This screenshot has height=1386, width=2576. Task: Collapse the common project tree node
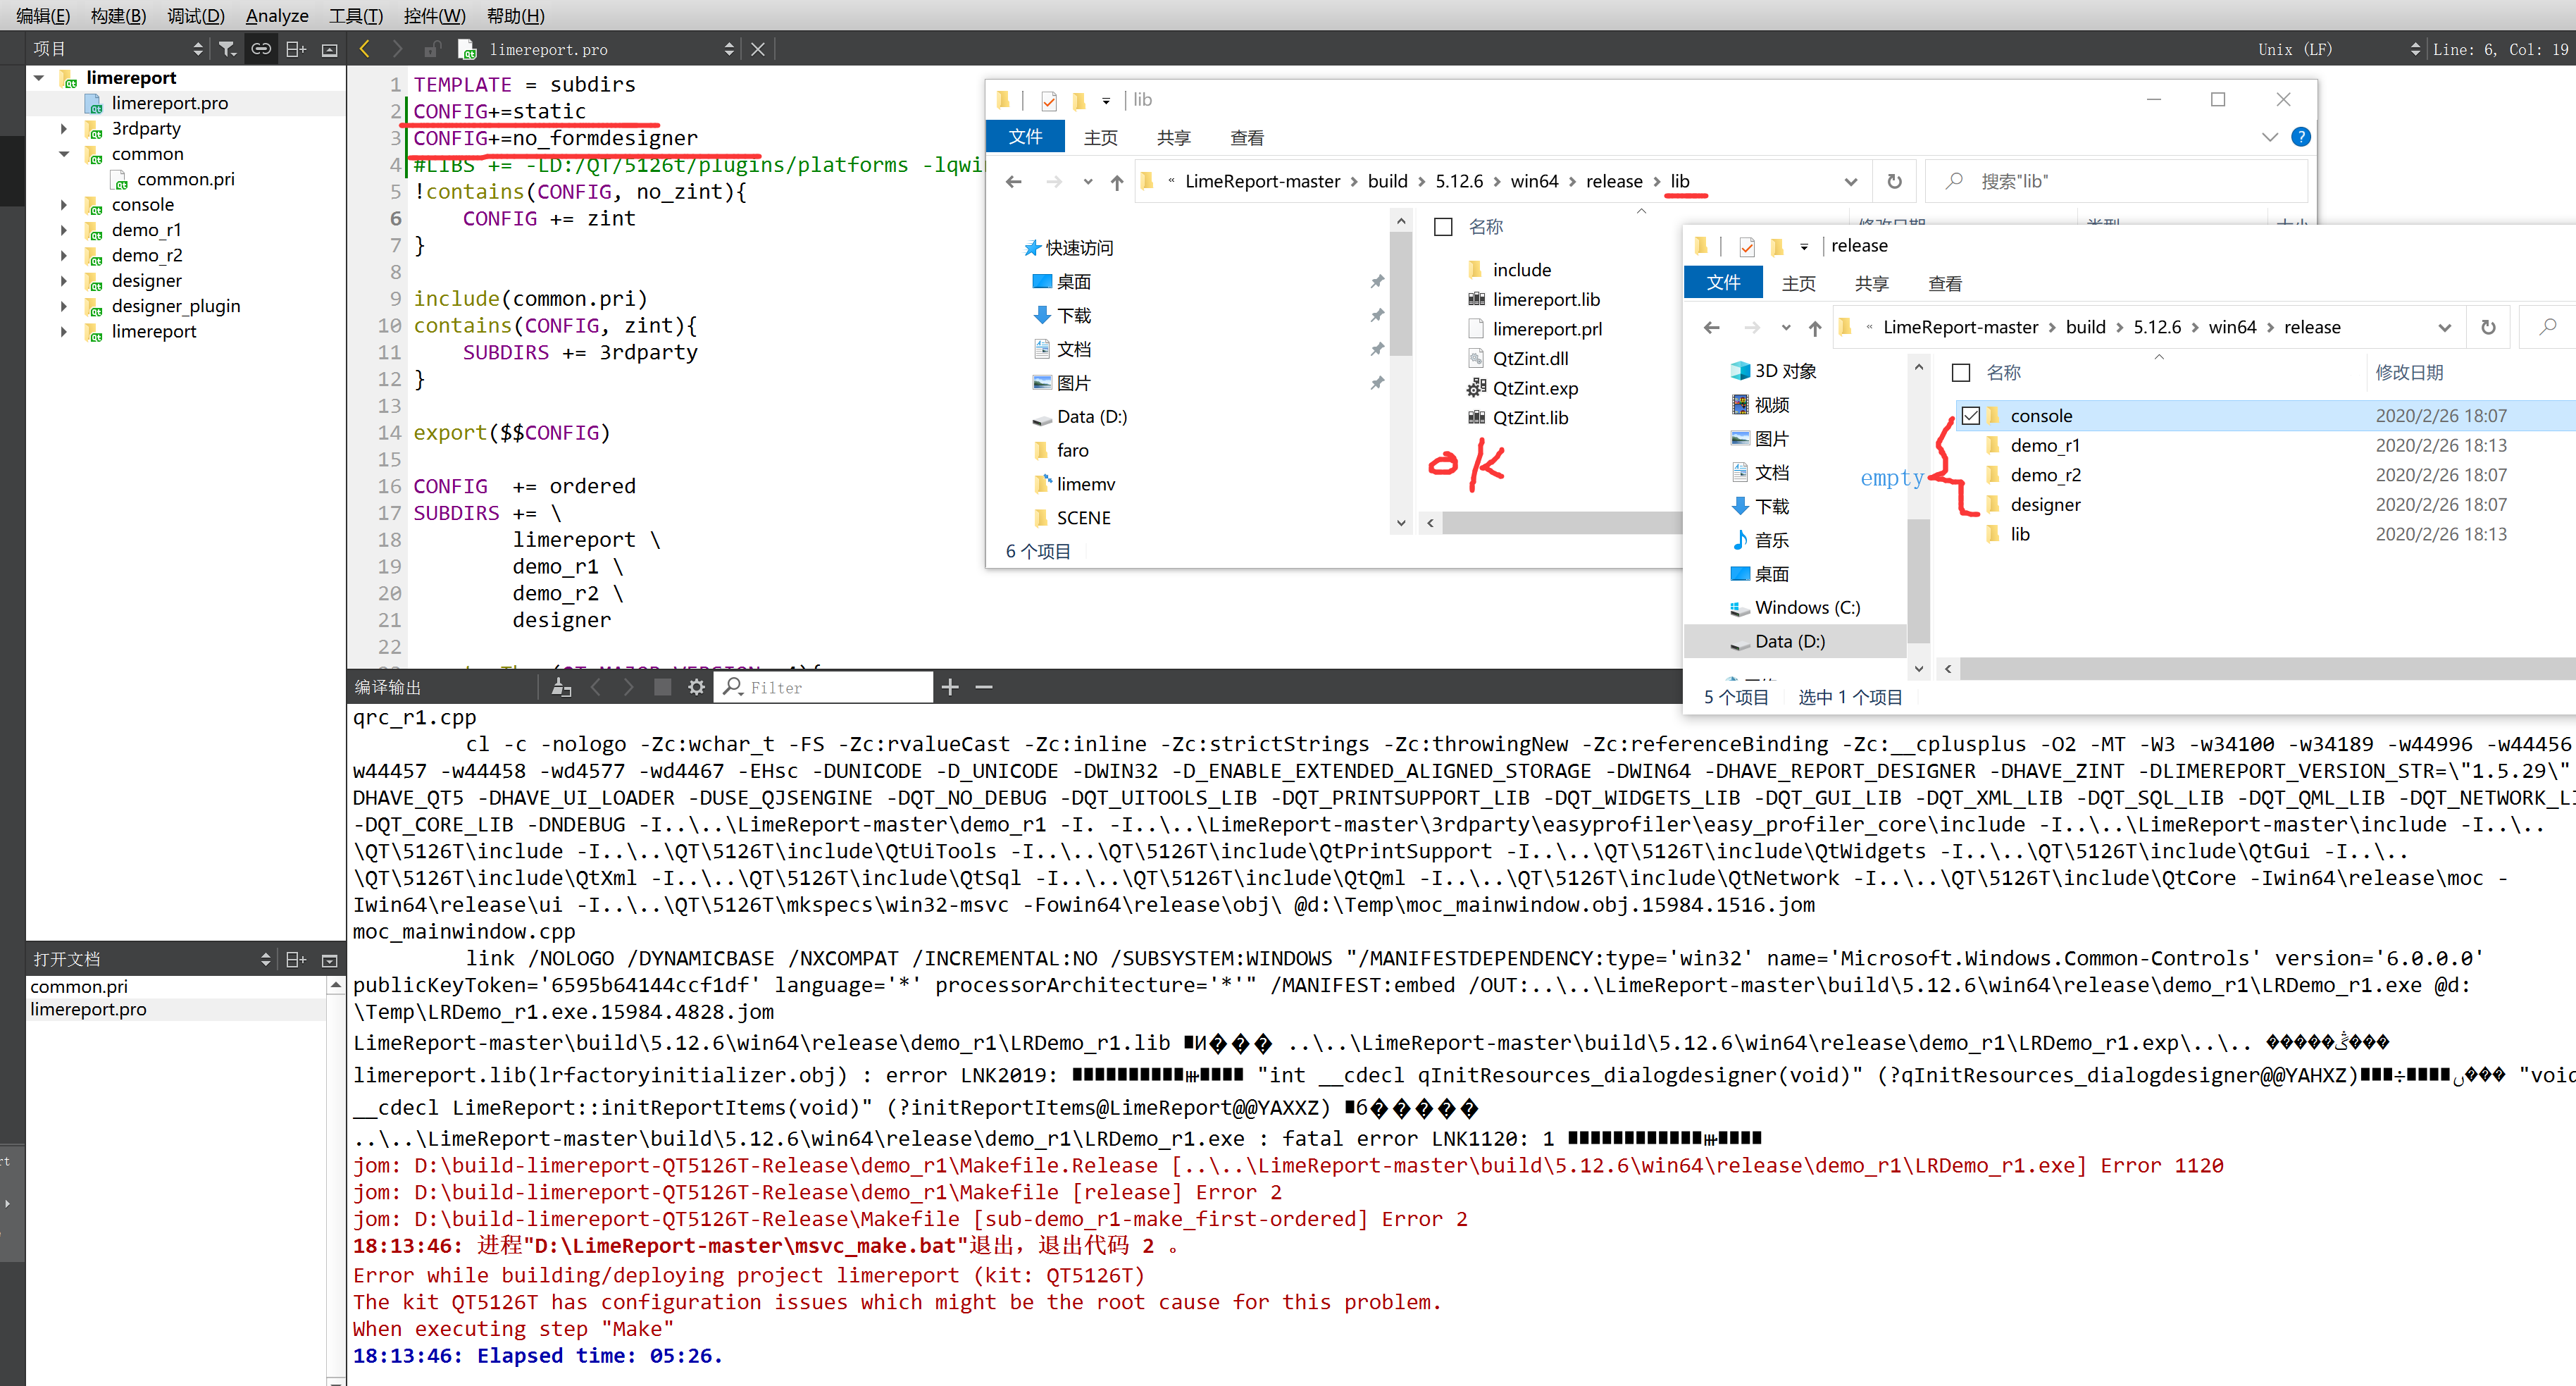click(64, 154)
